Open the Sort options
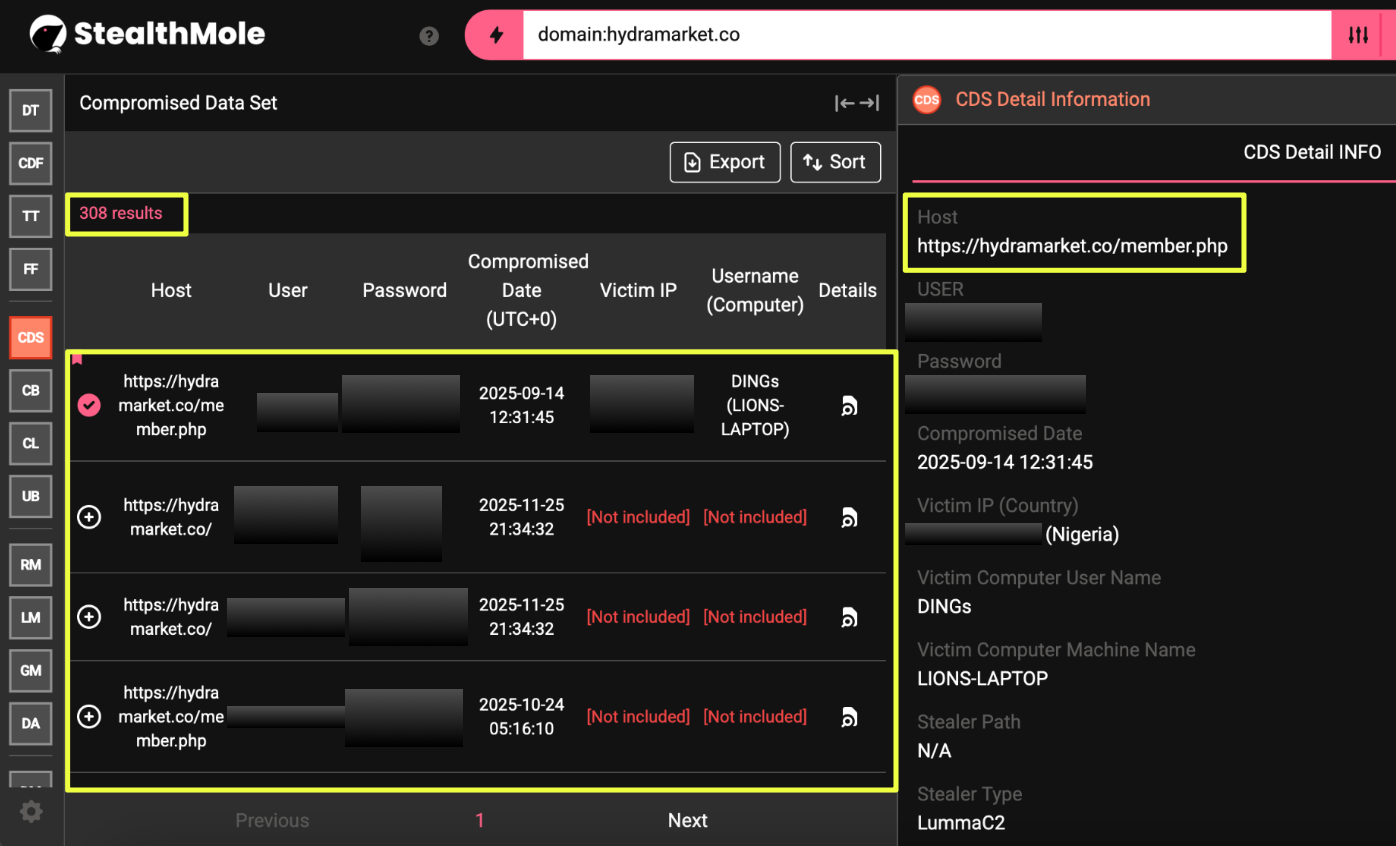The image size is (1396, 846). 835,162
